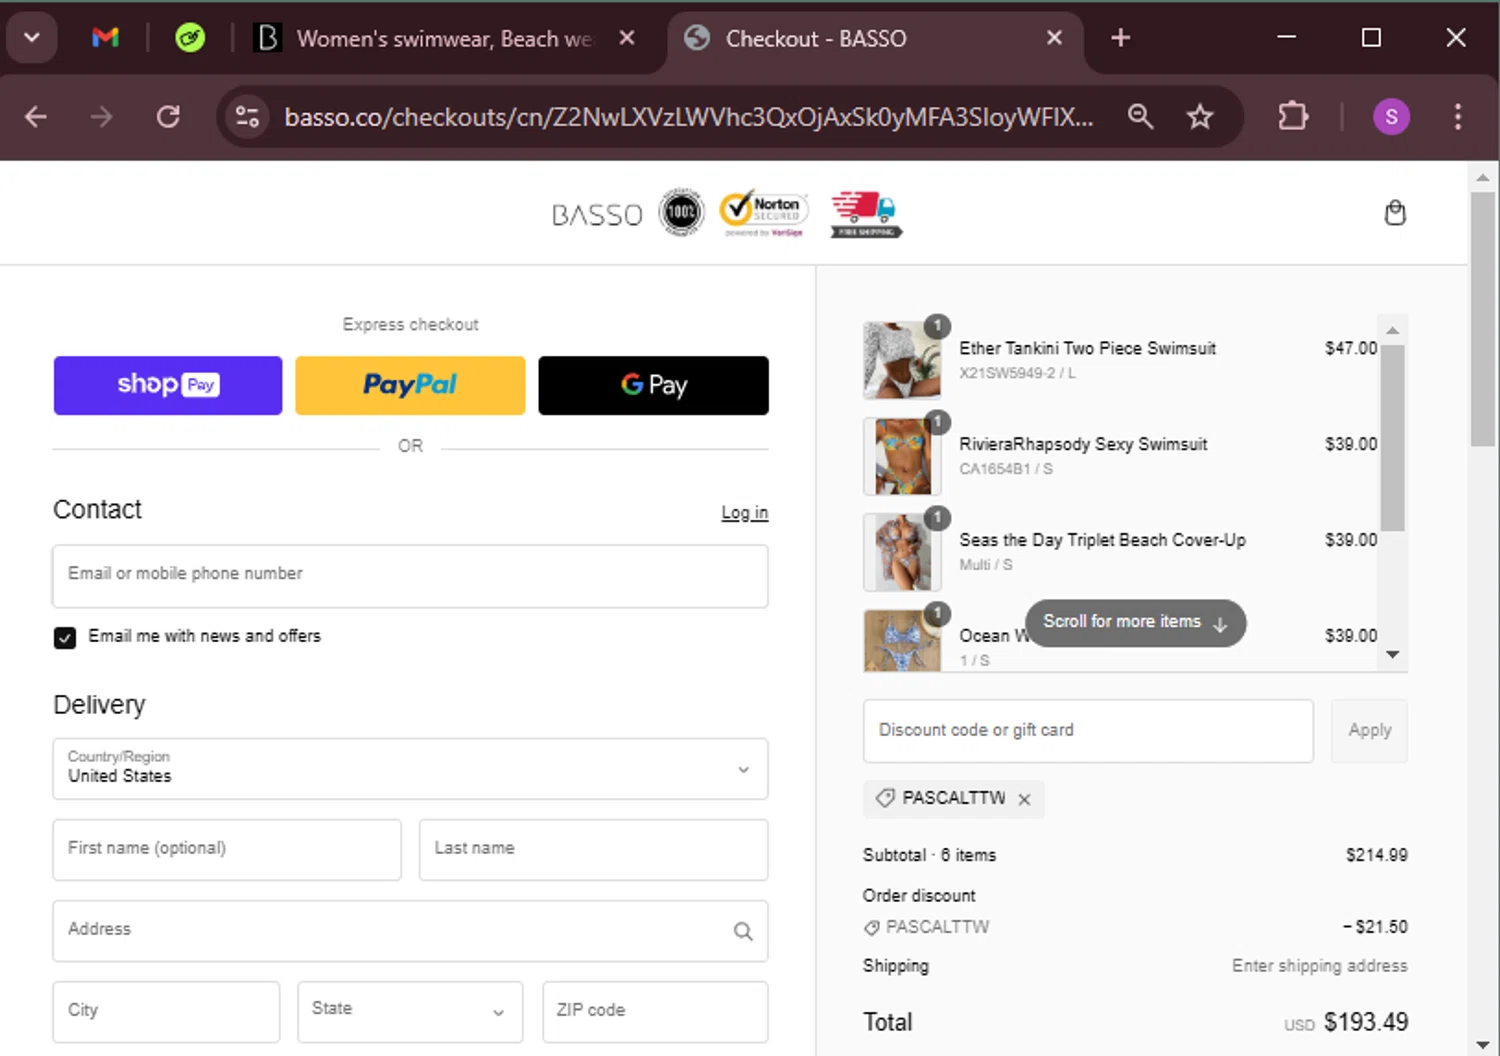This screenshot has width=1500, height=1056.
Task: Click order list scroll up arrow
Action: (1392, 329)
